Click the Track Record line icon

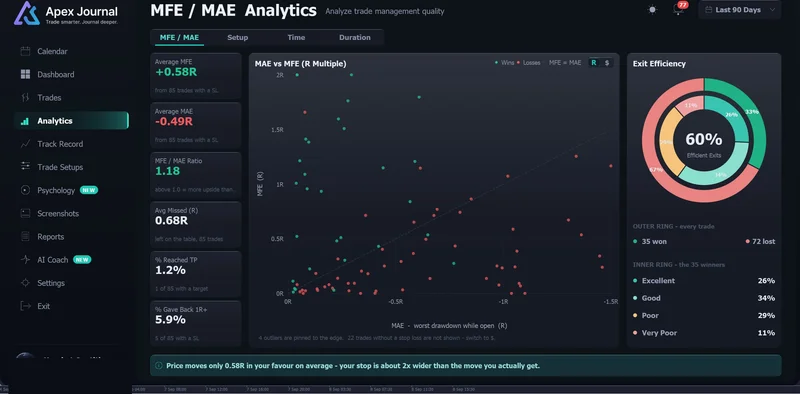(25, 144)
